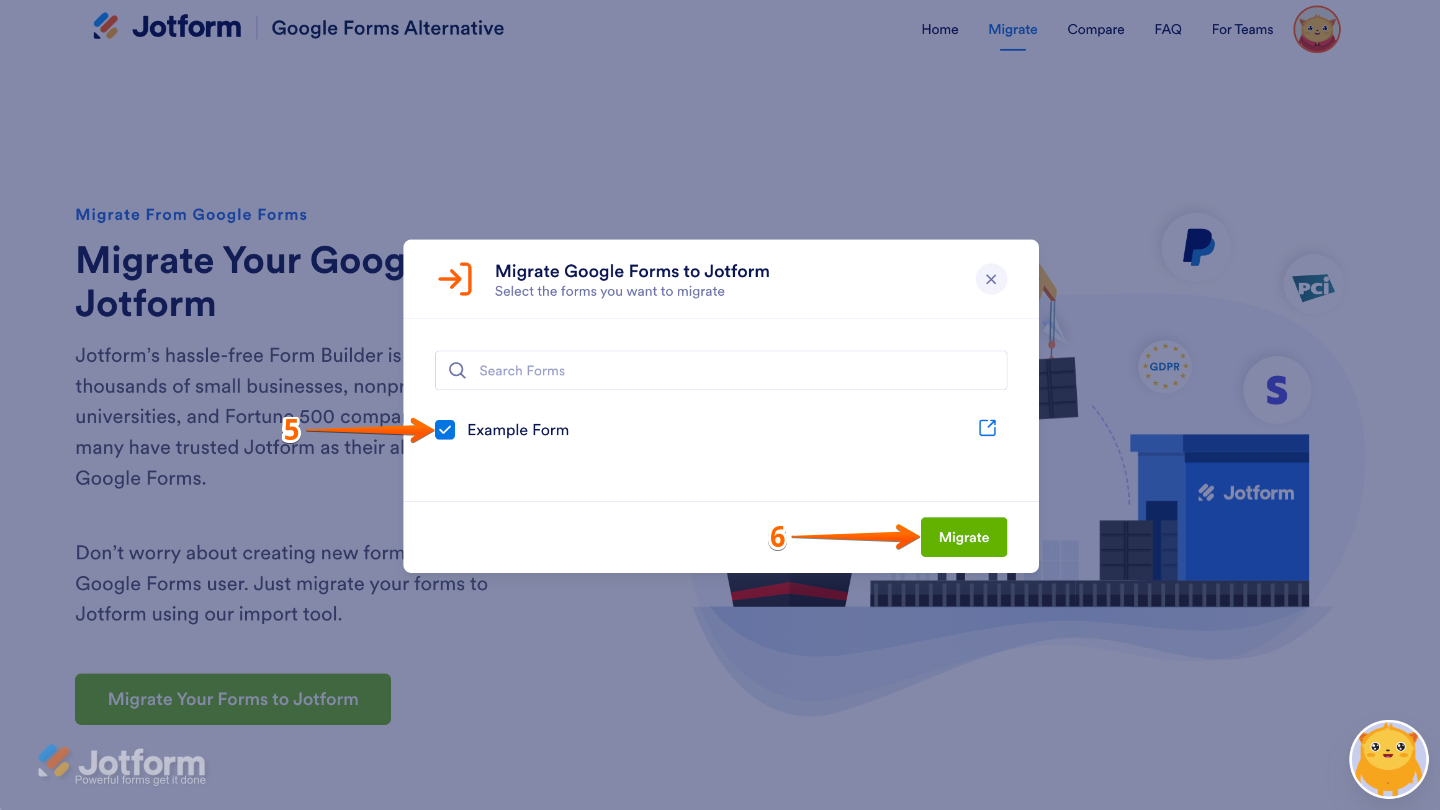
Task: Open Example Form in new tab icon
Action: click(x=987, y=428)
